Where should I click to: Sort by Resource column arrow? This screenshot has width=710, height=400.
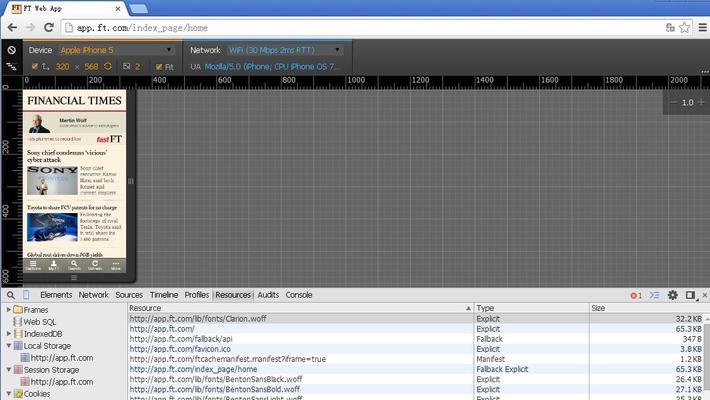tap(468, 308)
